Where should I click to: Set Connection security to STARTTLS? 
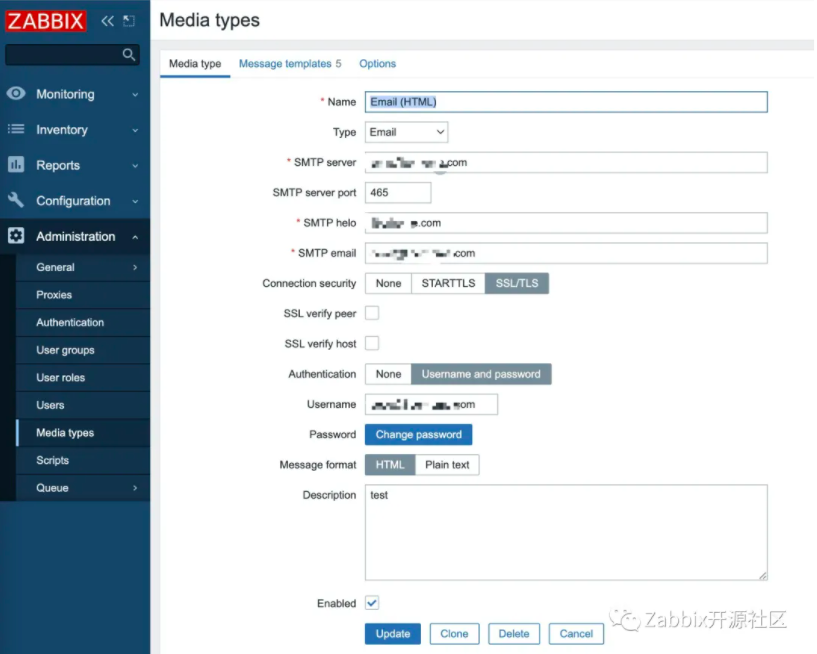coord(448,283)
